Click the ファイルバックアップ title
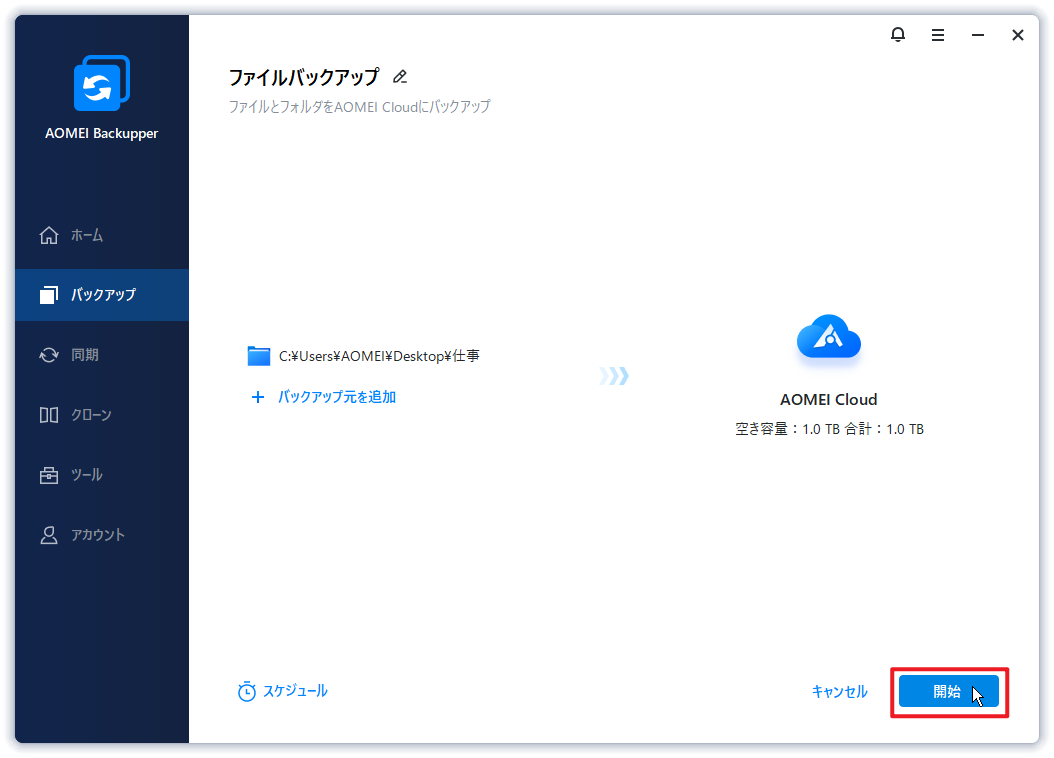 [x=304, y=77]
